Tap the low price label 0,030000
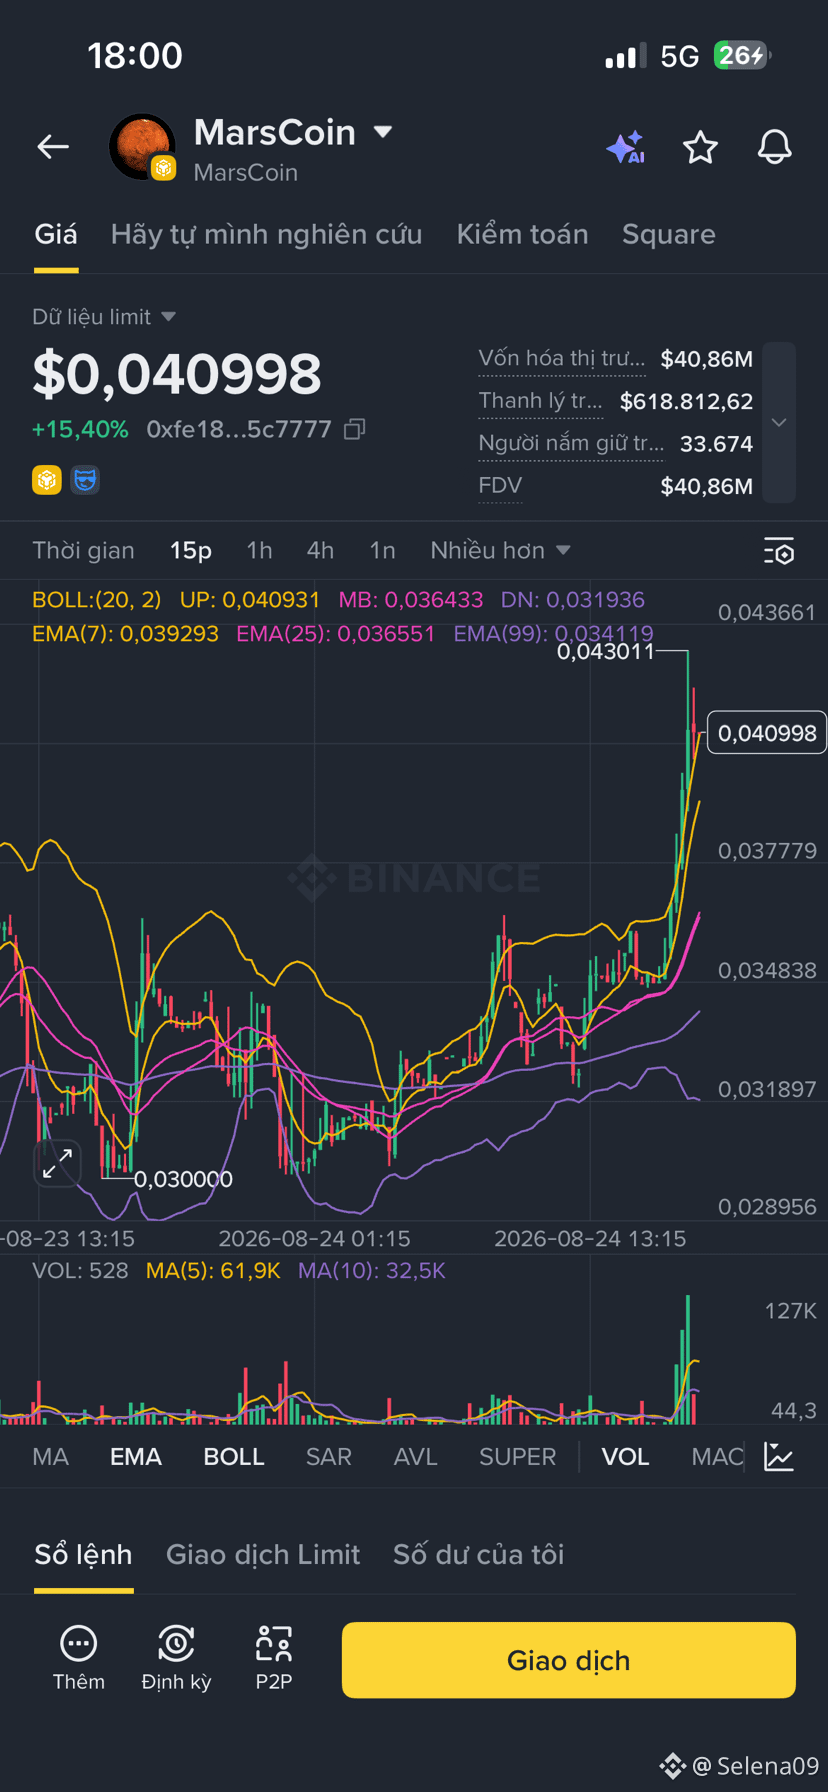The image size is (828, 1792). pyautogui.click(x=183, y=1179)
